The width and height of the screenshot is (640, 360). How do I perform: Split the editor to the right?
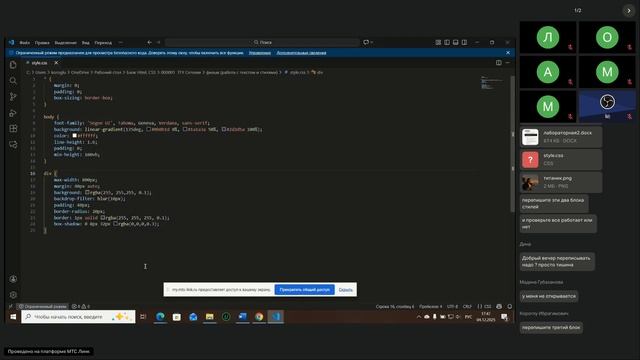pyautogui.click(x=498, y=63)
